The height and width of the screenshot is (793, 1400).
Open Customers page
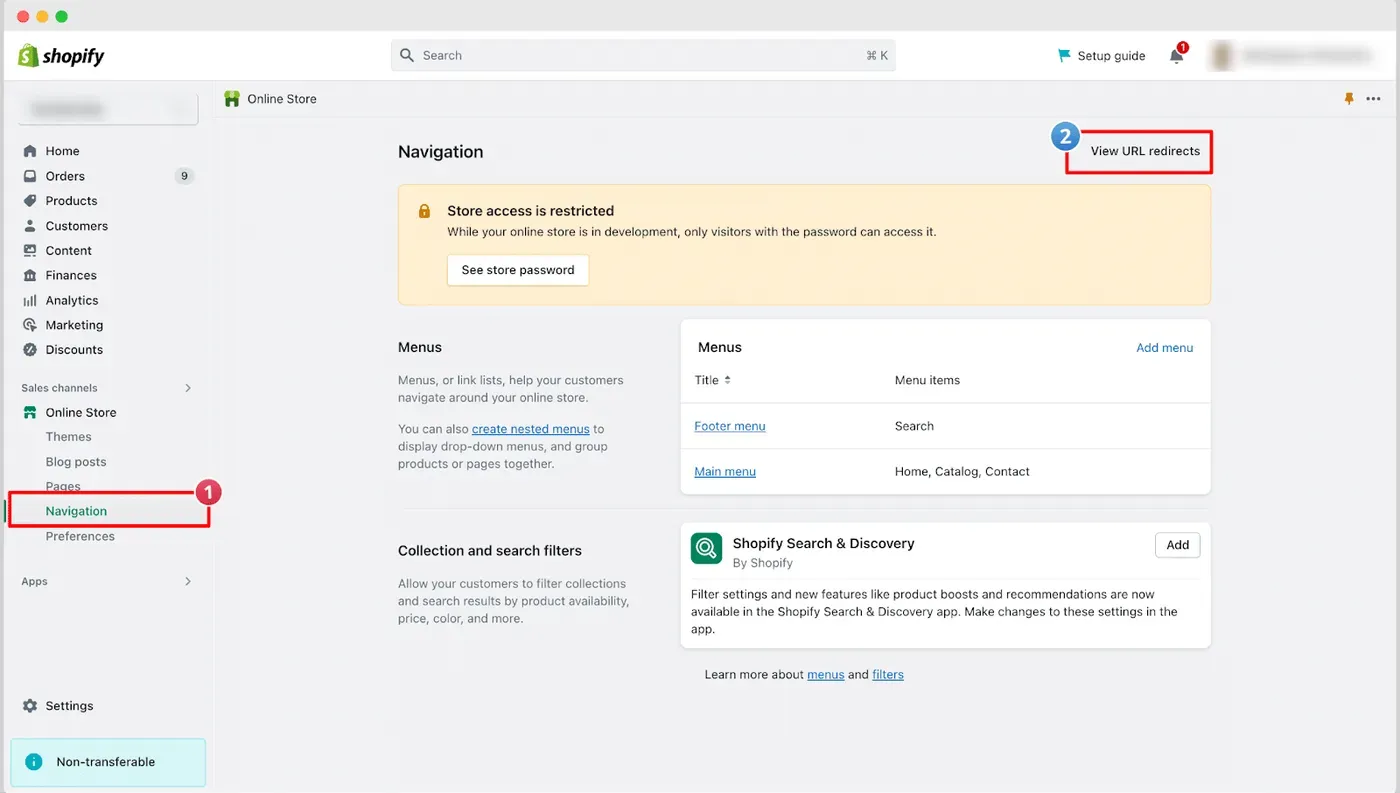[x=76, y=226]
